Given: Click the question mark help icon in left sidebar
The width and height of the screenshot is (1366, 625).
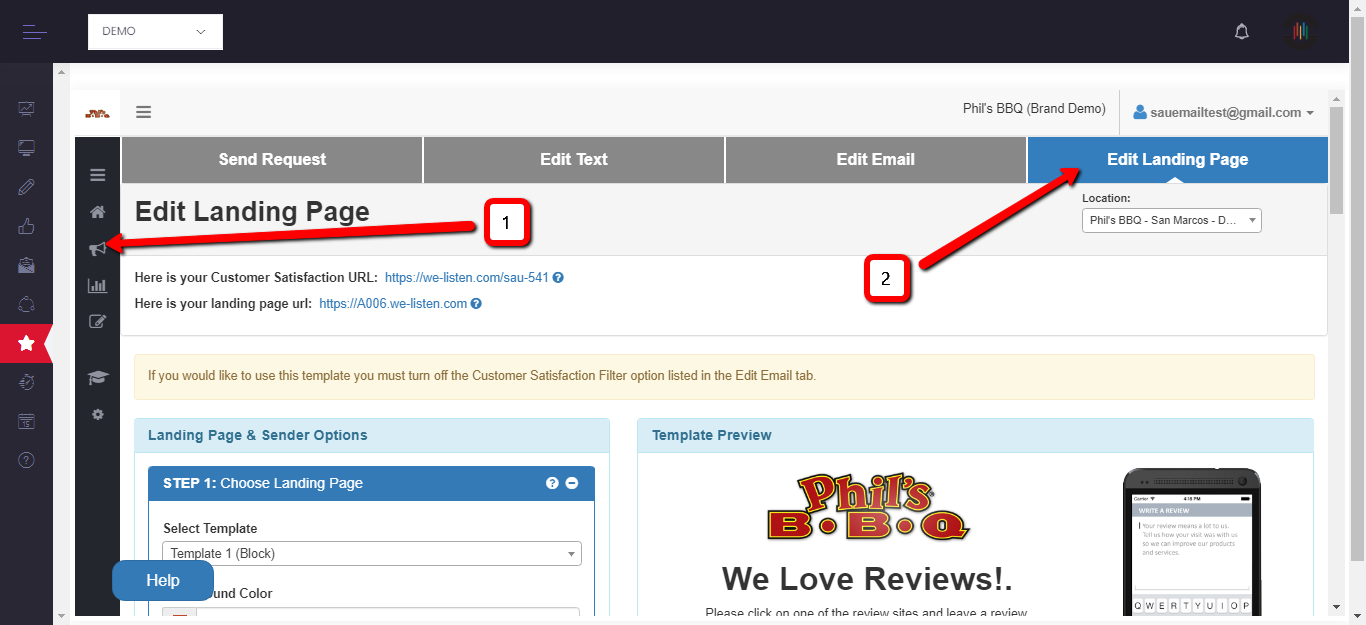Looking at the screenshot, I should coord(26,460).
